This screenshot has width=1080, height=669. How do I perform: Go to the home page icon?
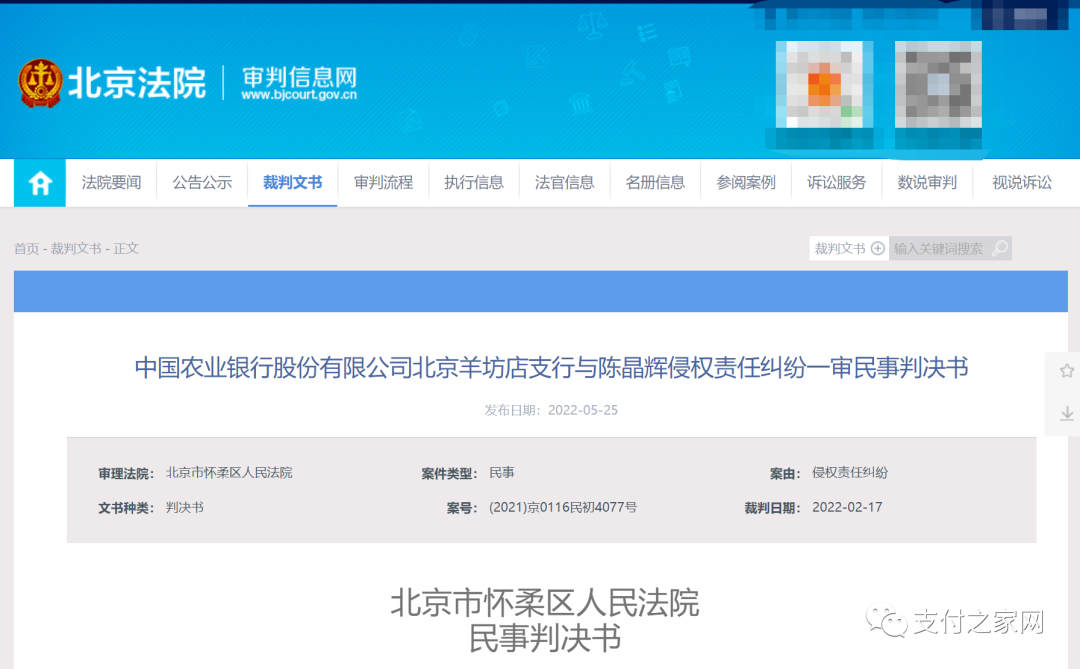(40, 183)
